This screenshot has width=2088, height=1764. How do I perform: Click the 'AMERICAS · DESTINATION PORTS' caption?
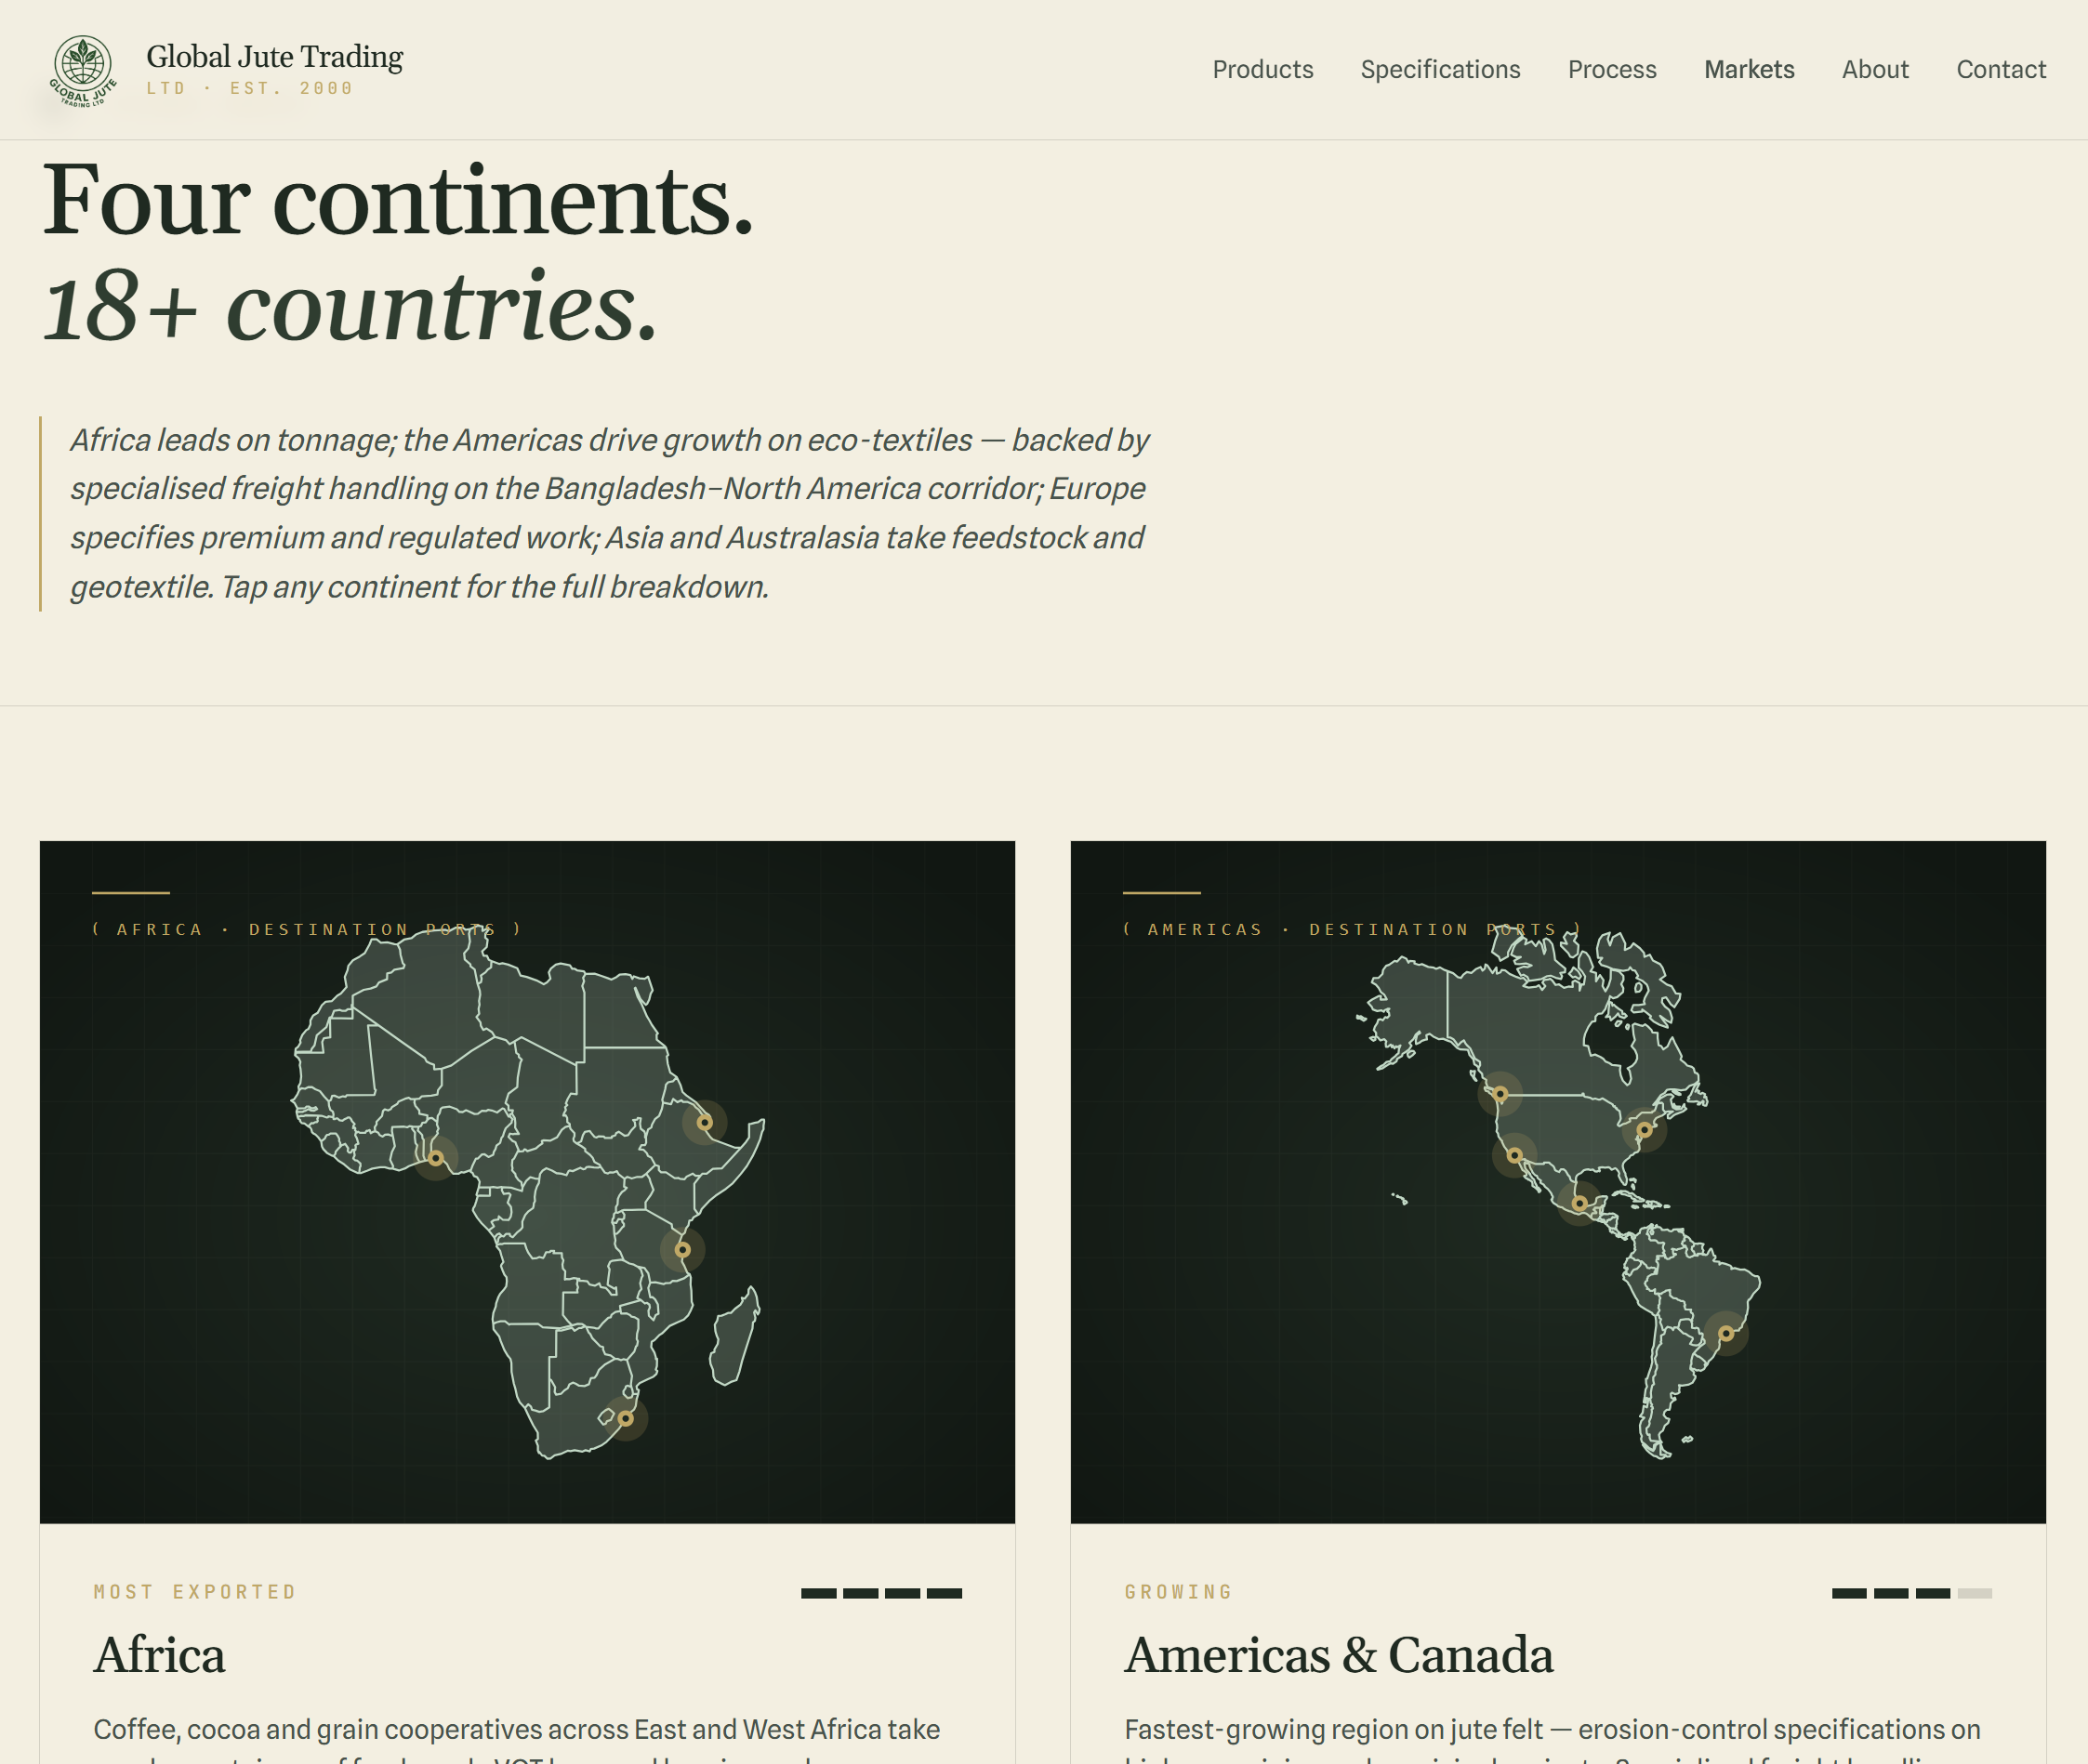click(x=1351, y=929)
